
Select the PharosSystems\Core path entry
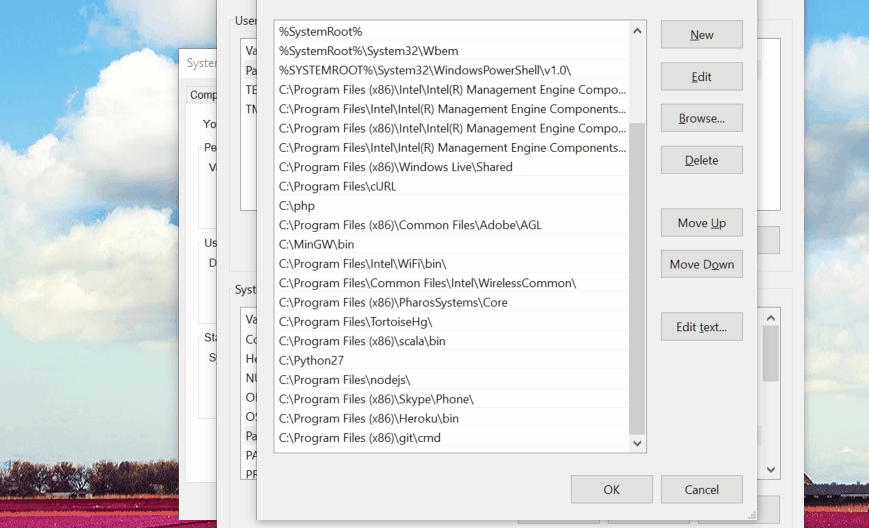pos(452,303)
